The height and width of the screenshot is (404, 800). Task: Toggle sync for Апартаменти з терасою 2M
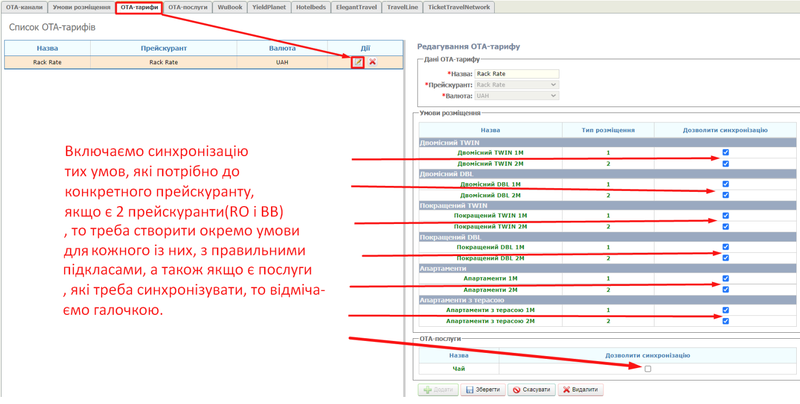click(x=726, y=321)
